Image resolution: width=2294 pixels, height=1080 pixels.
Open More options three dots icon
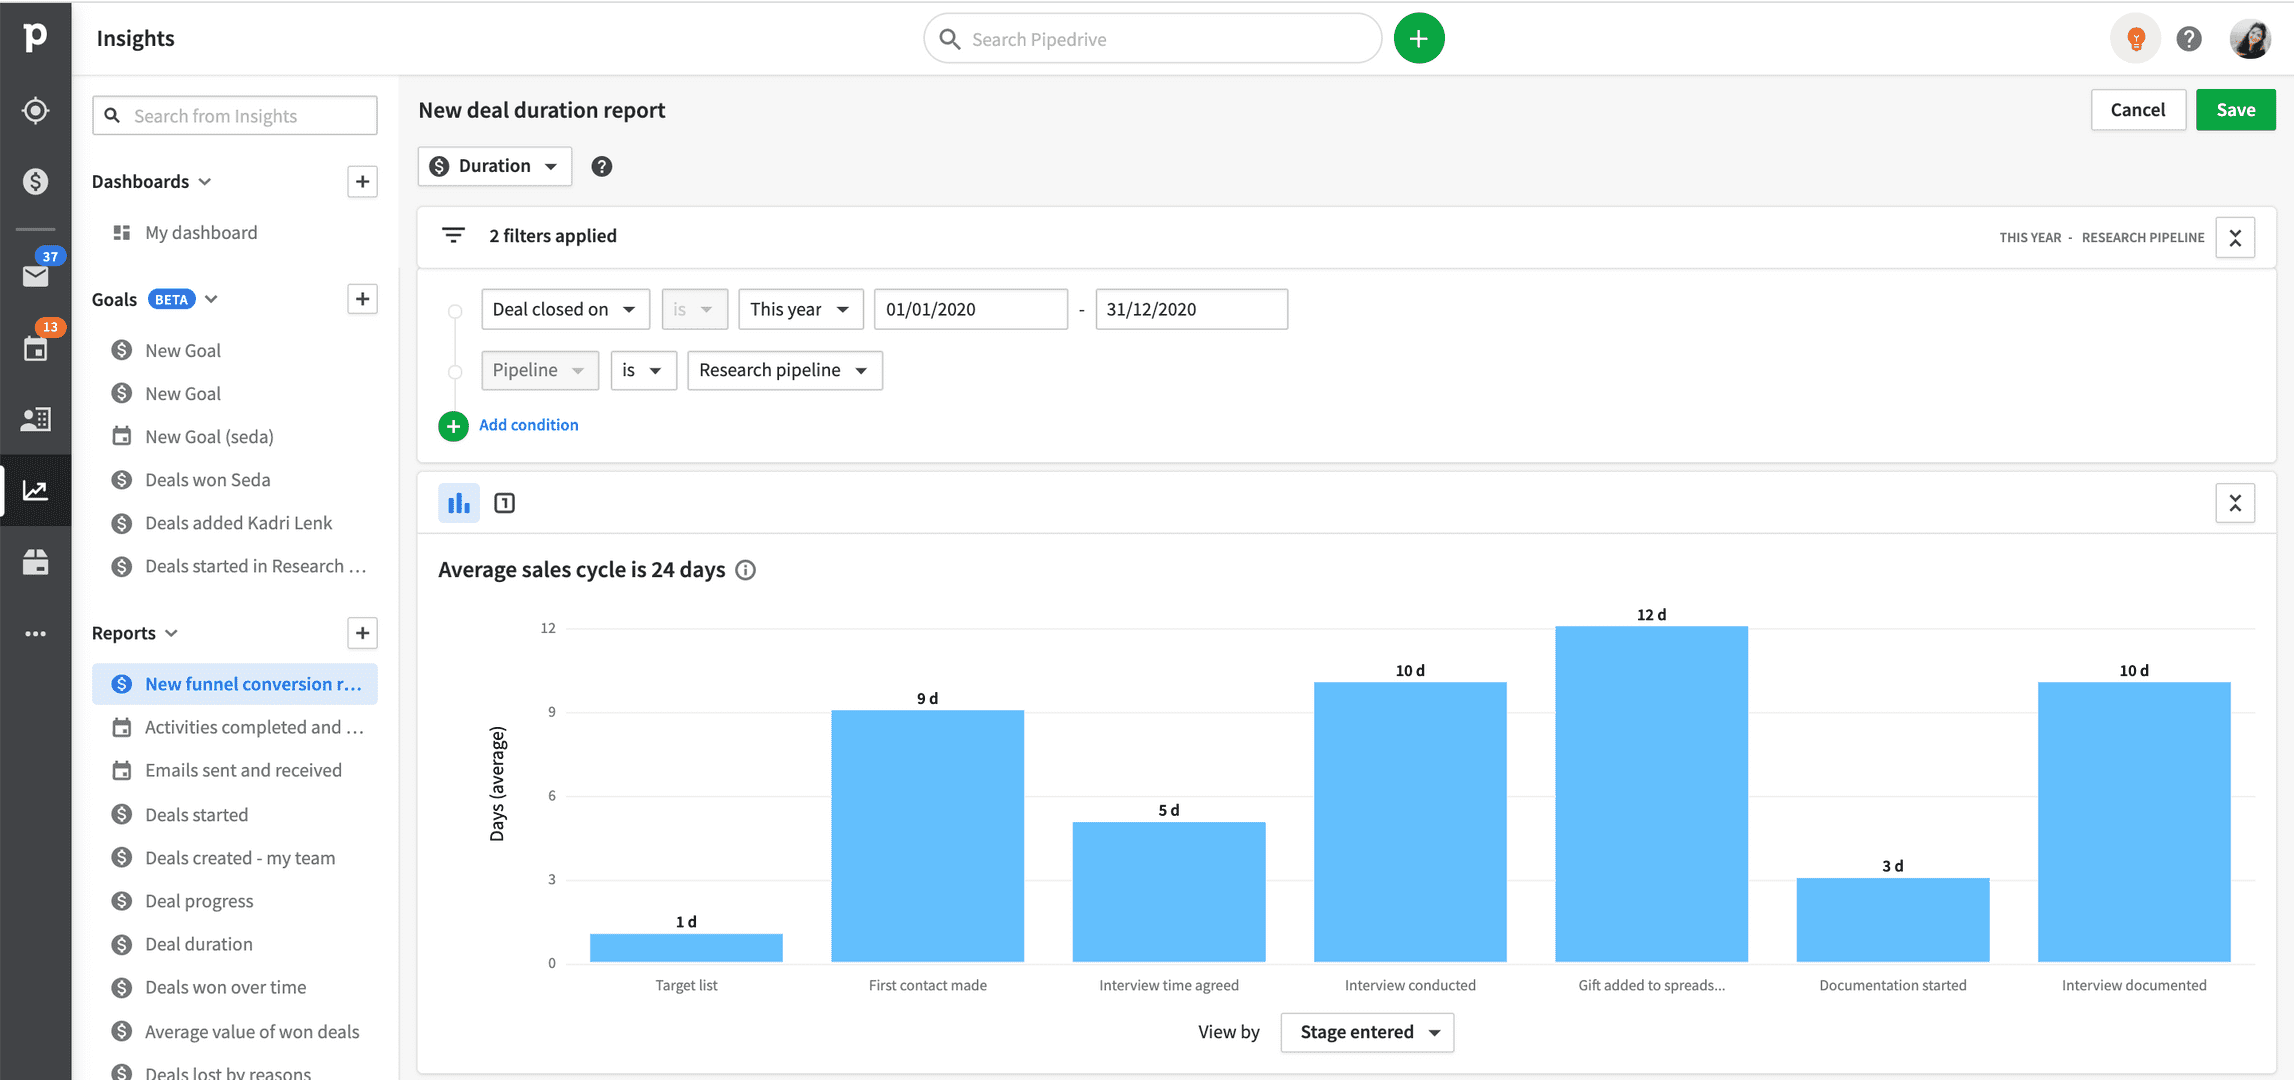tap(36, 634)
